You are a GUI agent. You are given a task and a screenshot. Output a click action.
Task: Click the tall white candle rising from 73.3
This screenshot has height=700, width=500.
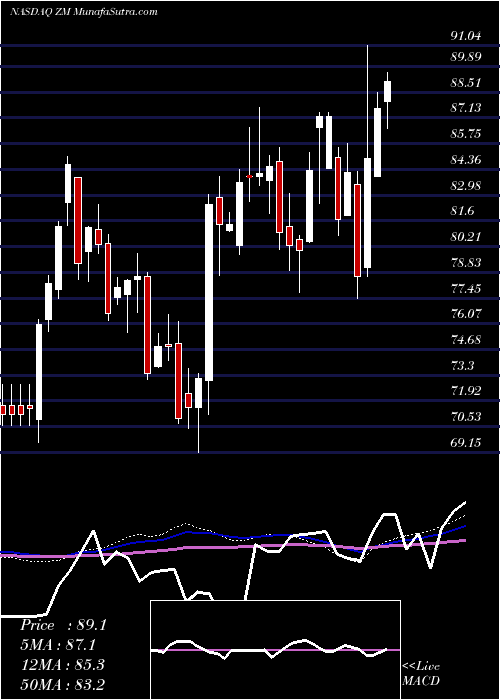(x=208, y=292)
